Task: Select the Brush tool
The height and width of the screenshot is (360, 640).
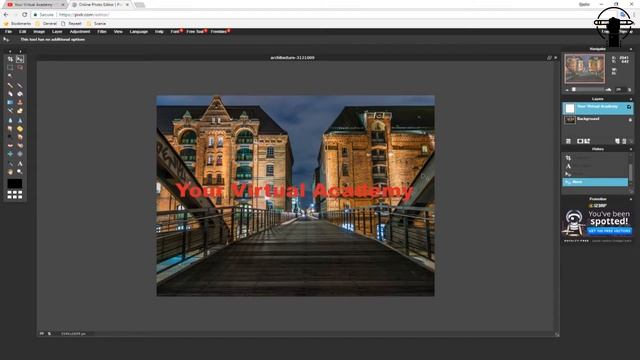Action: [20, 85]
